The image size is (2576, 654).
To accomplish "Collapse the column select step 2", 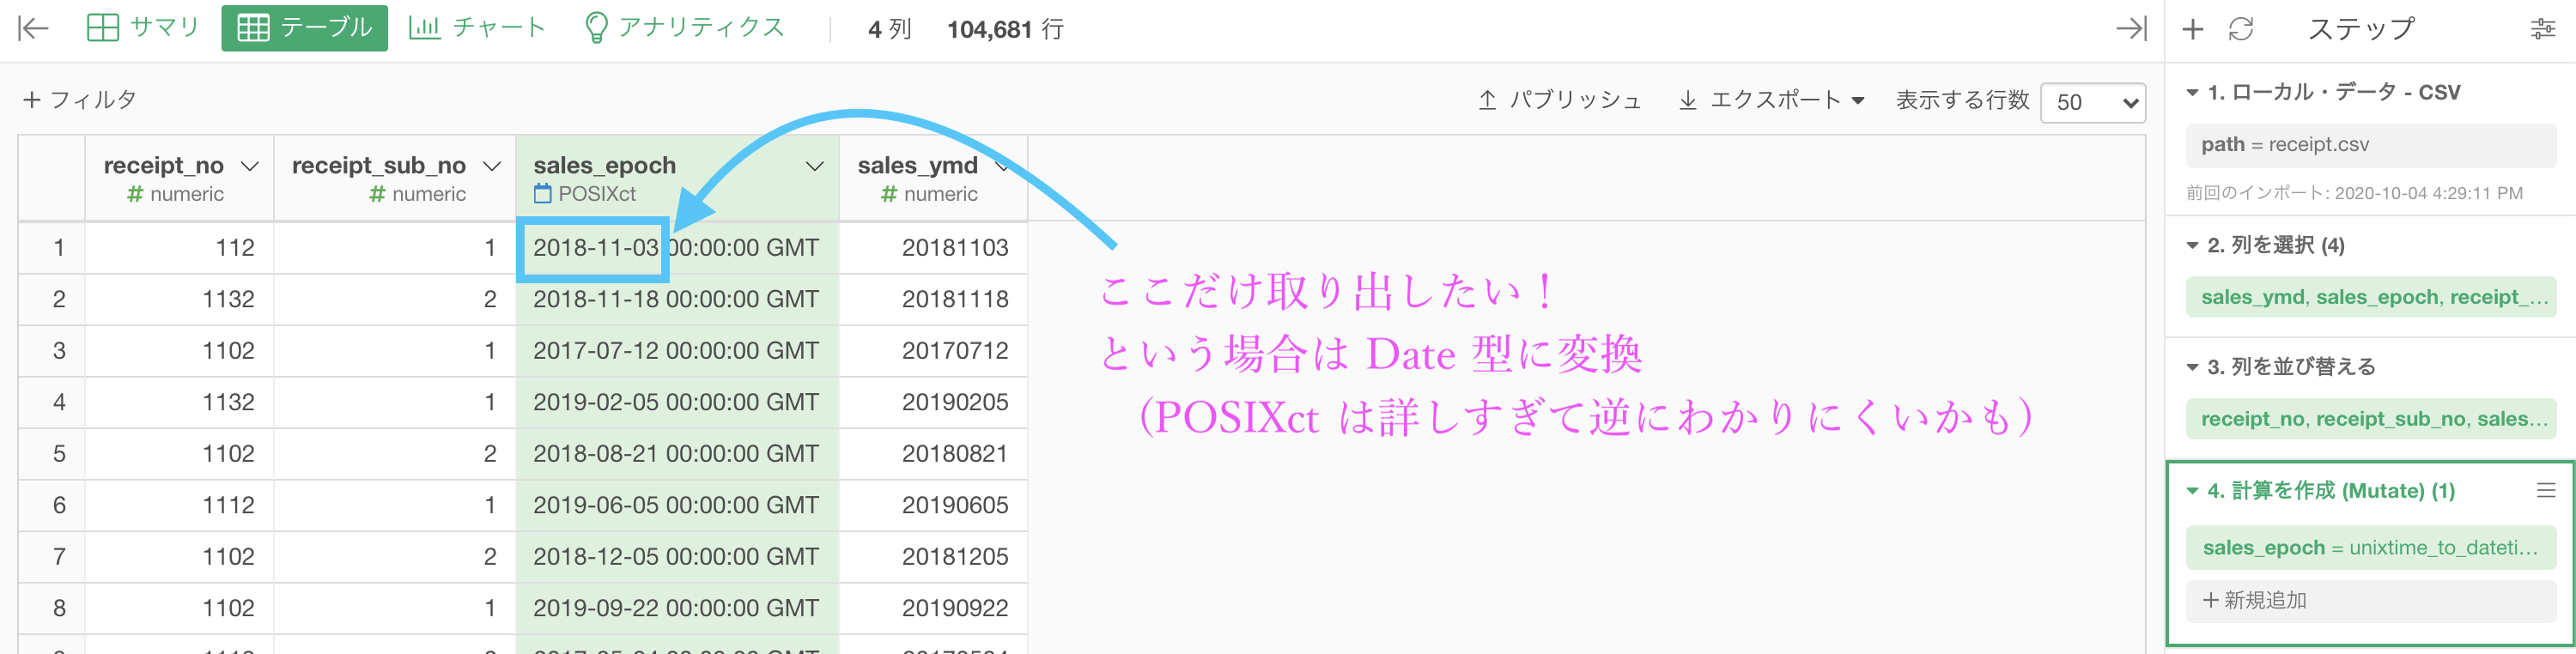I will click(x=2192, y=245).
